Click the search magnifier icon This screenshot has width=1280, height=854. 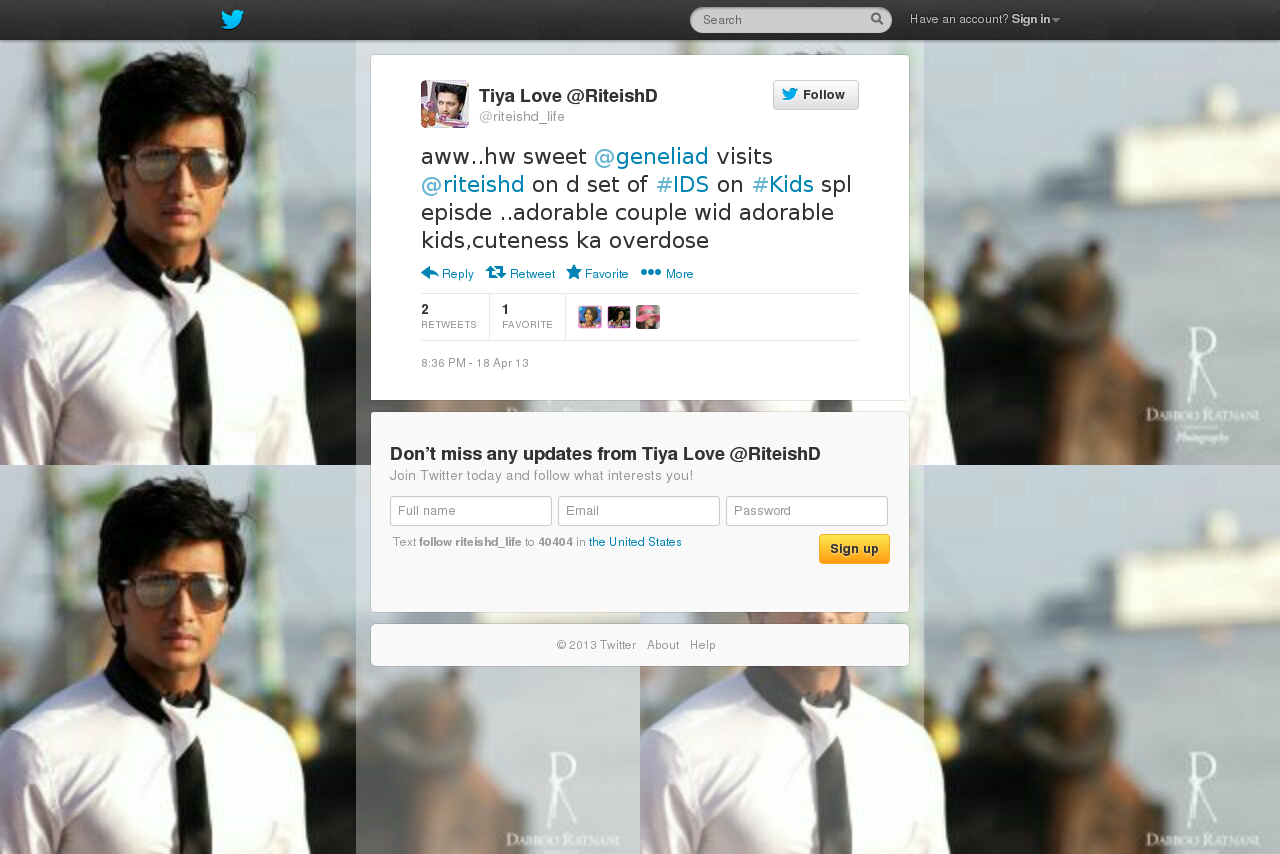877,19
